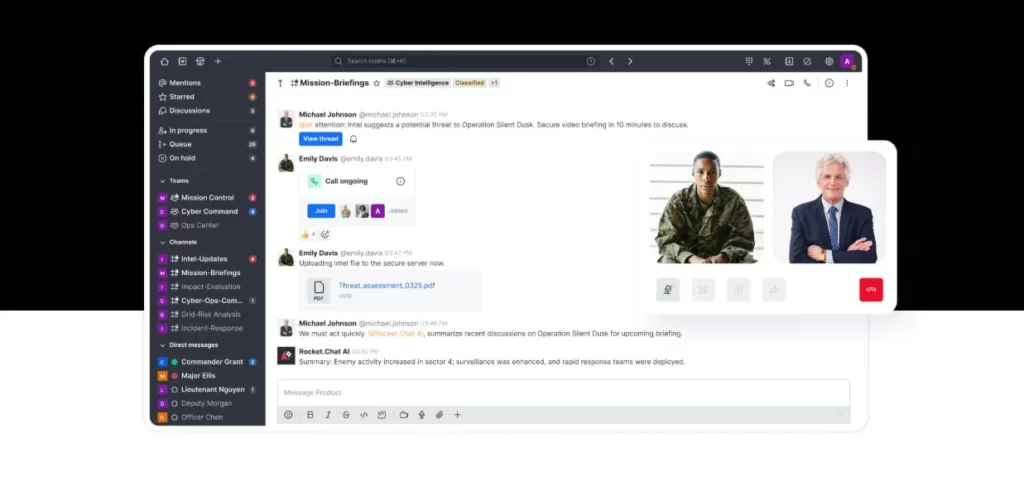
Task: Attach a file using paperclip icon
Action: tap(440, 415)
